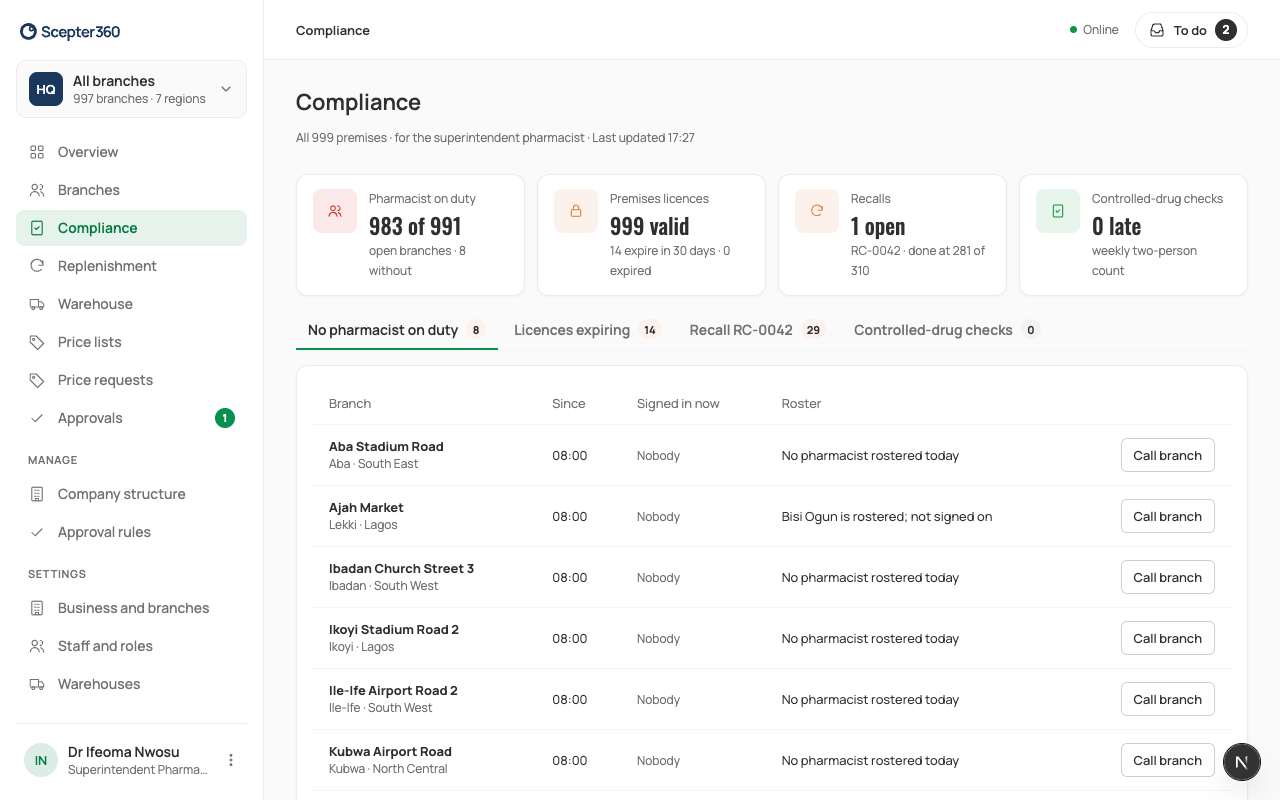Open the user options three-dot menu

(x=231, y=760)
